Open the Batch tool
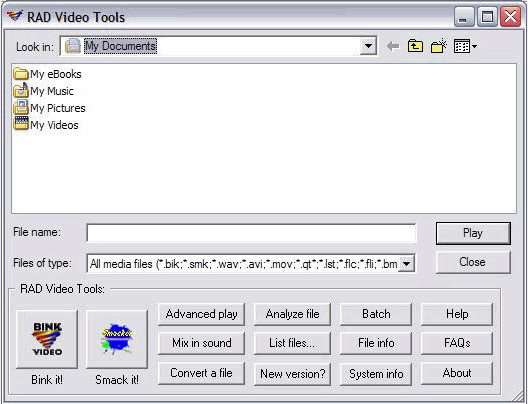528x404 pixels. tap(376, 314)
